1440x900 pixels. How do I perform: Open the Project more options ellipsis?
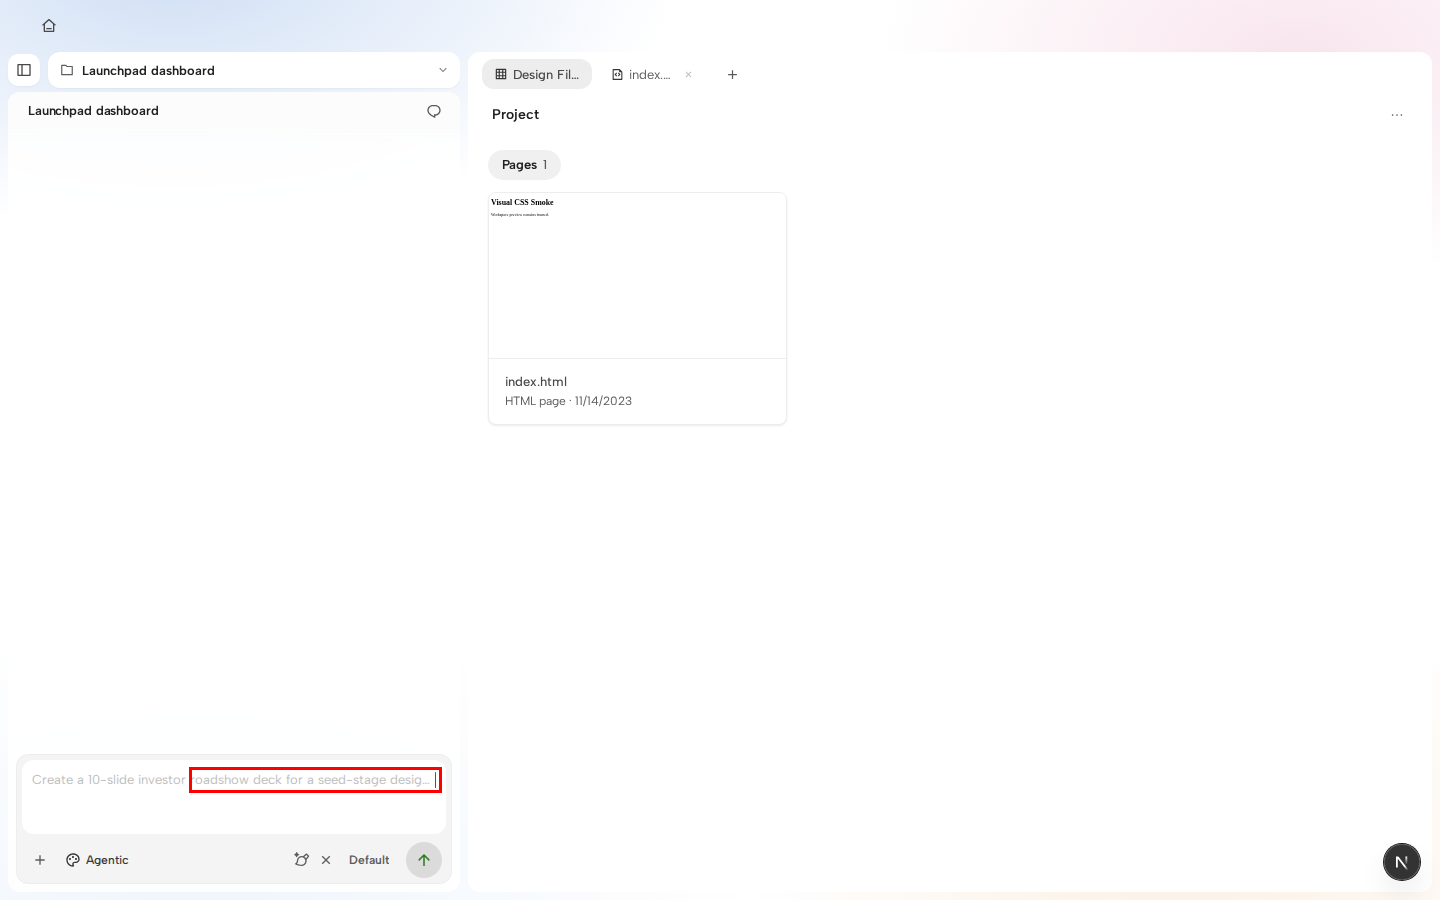tap(1397, 115)
